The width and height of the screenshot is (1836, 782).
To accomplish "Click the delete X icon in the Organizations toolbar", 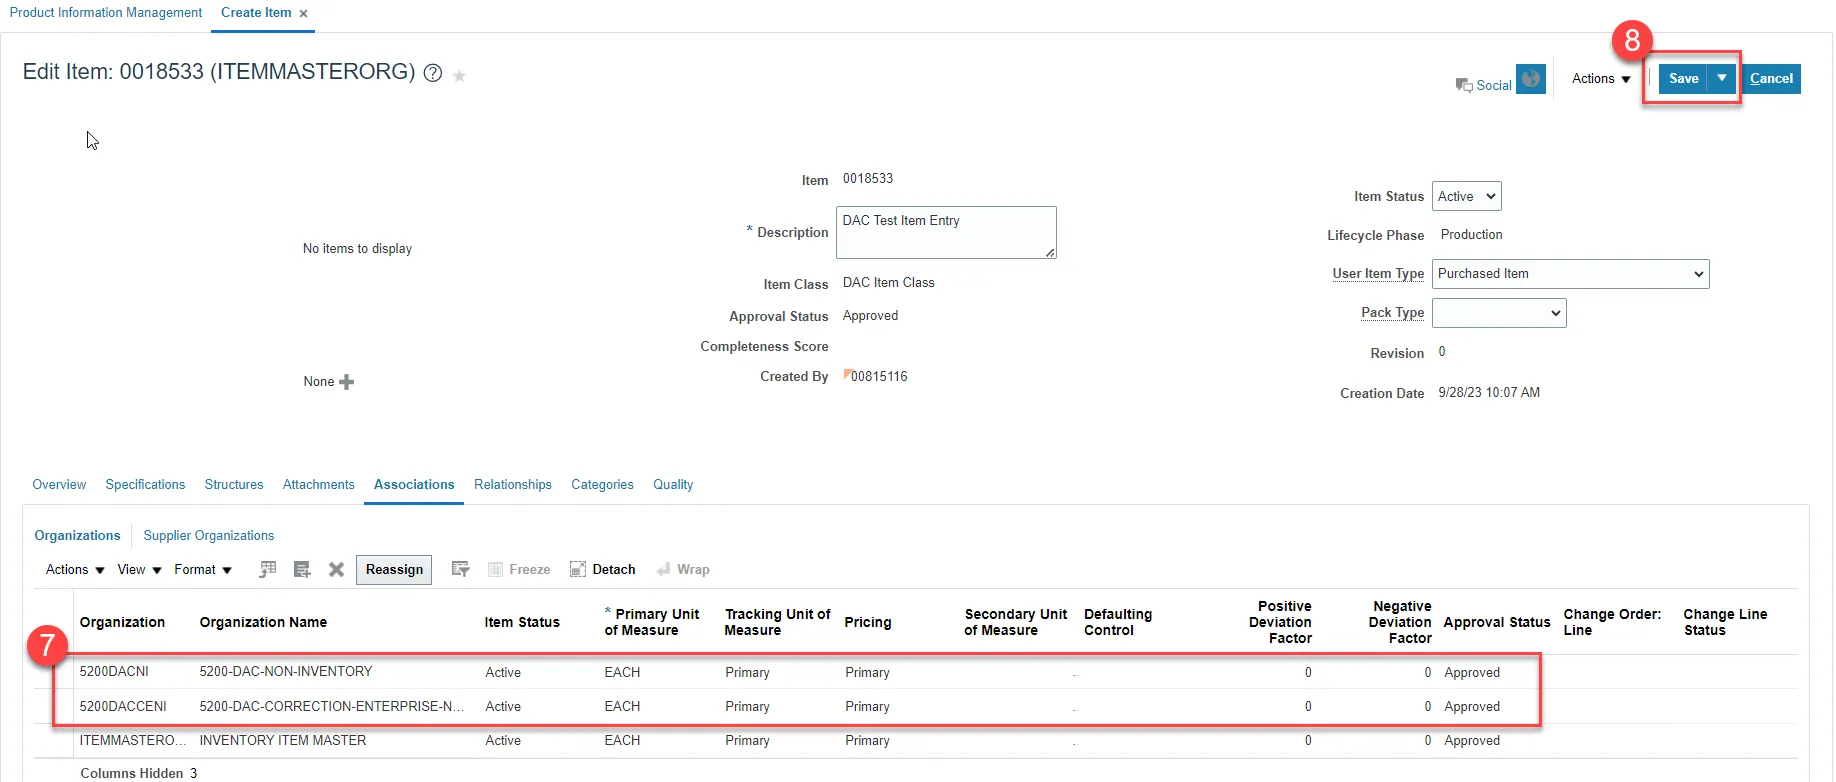I will [x=336, y=569].
